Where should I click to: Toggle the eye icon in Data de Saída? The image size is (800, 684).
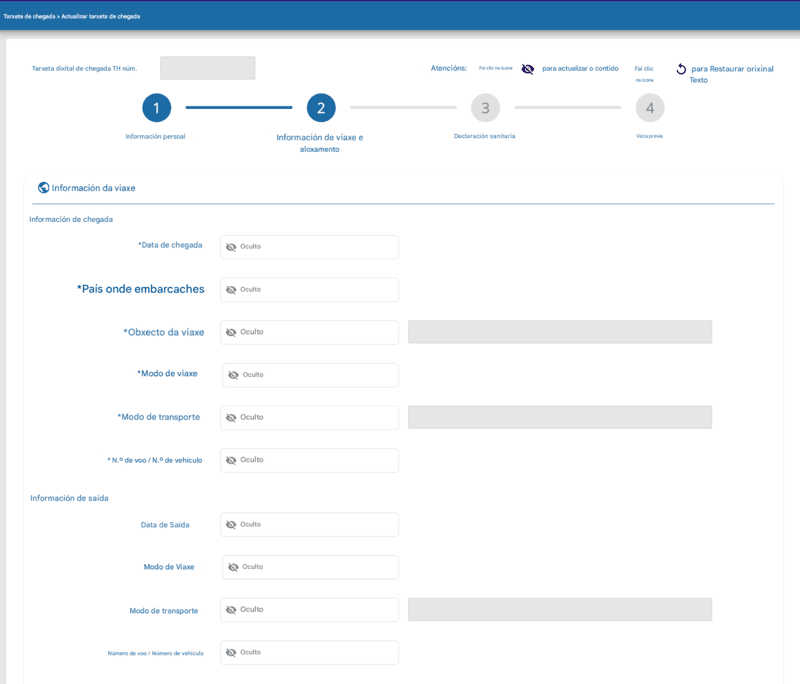[231, 524]
